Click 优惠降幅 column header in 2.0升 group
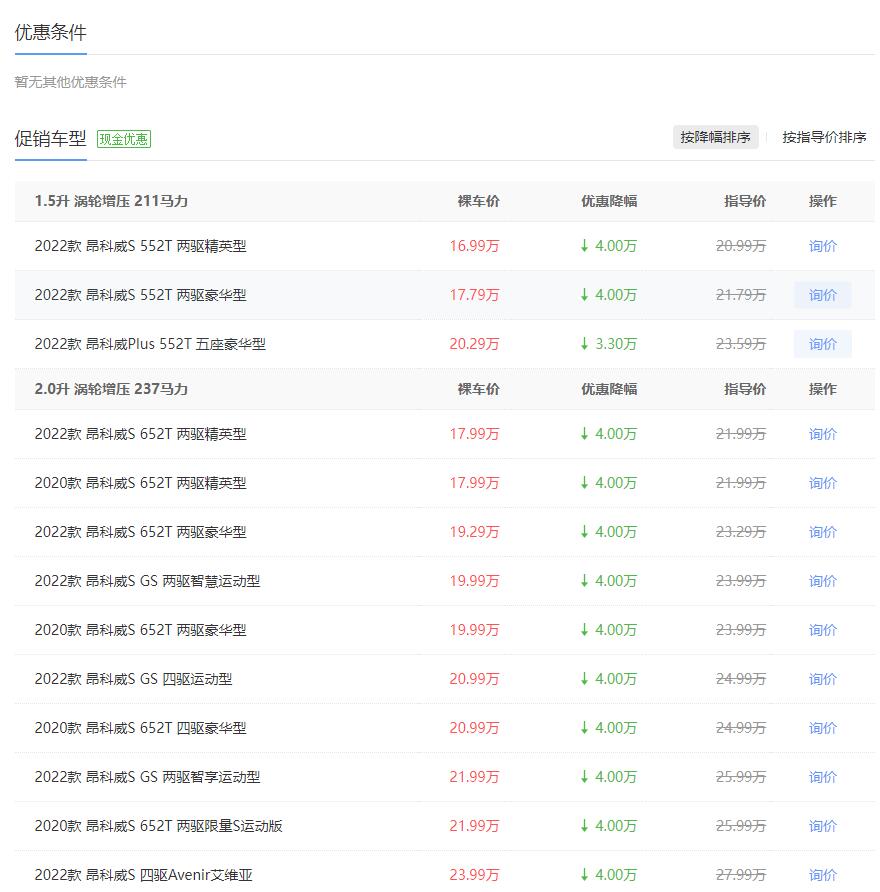The width and height of the screenshot is (880, 892). coord(609,389)
